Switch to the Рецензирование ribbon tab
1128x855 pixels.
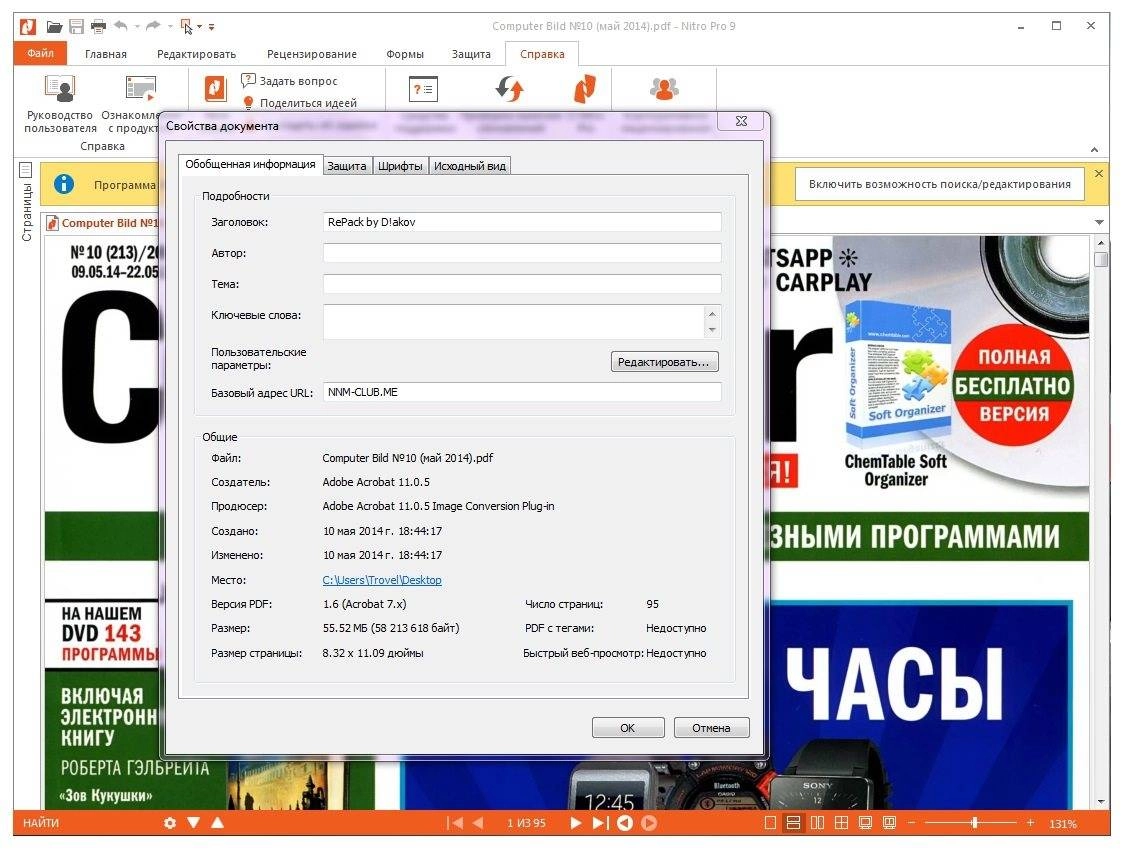pos(311,54)
